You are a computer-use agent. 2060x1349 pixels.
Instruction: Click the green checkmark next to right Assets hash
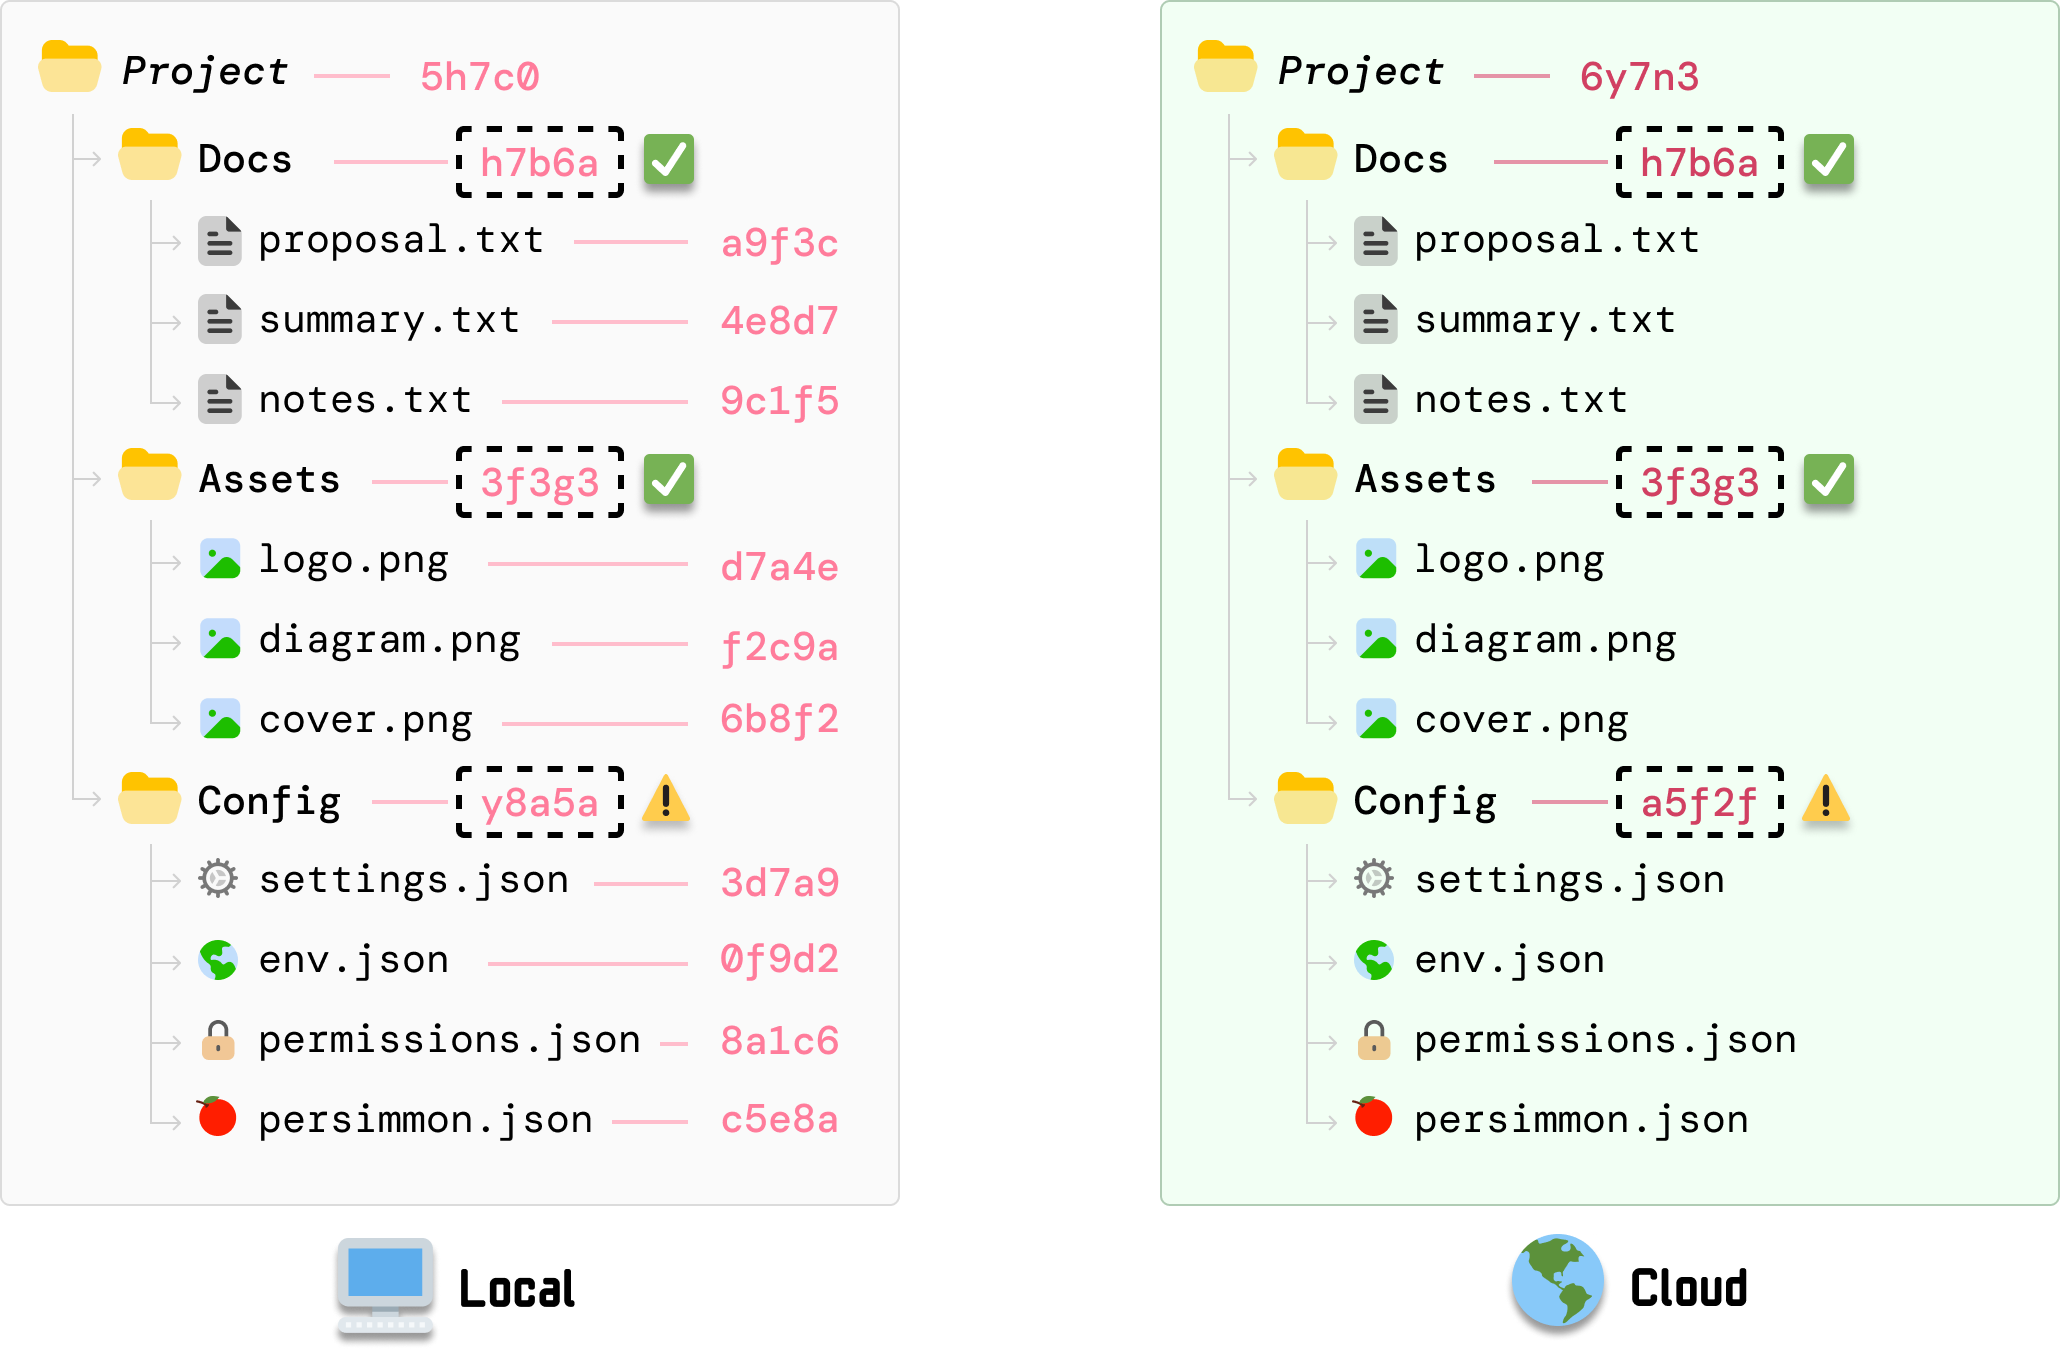pos(1828,480)
